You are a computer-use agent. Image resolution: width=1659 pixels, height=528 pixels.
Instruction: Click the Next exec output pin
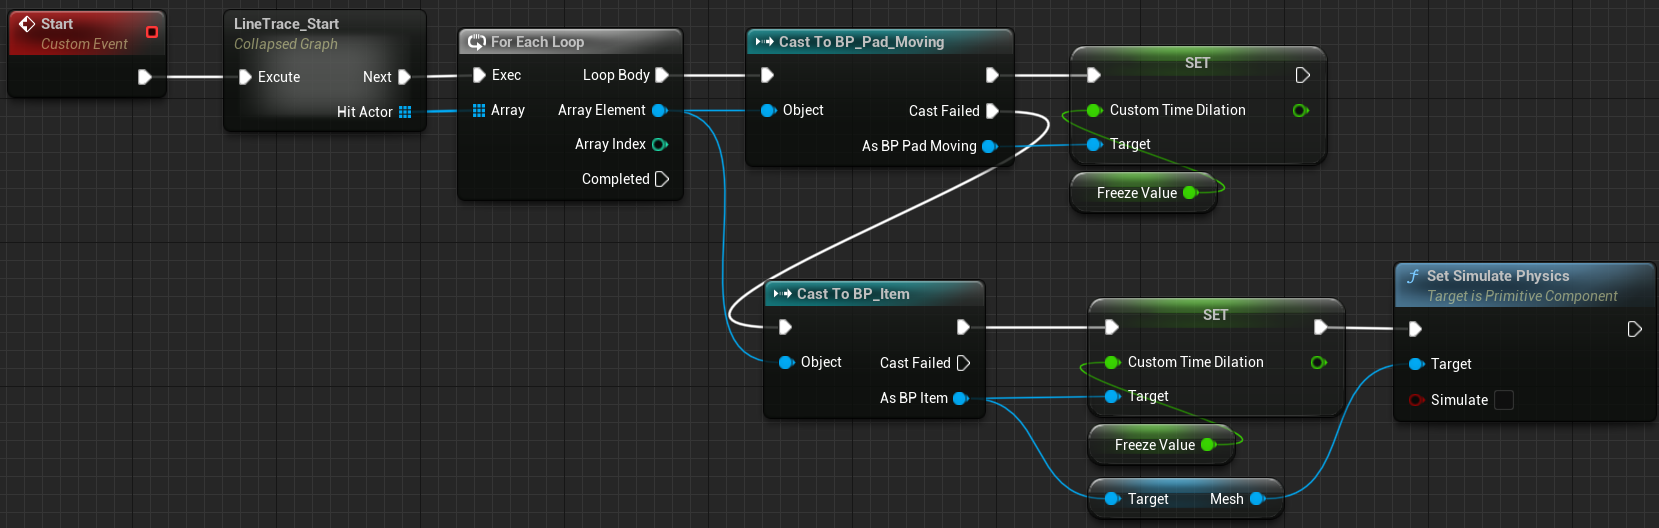pos(404,77)
